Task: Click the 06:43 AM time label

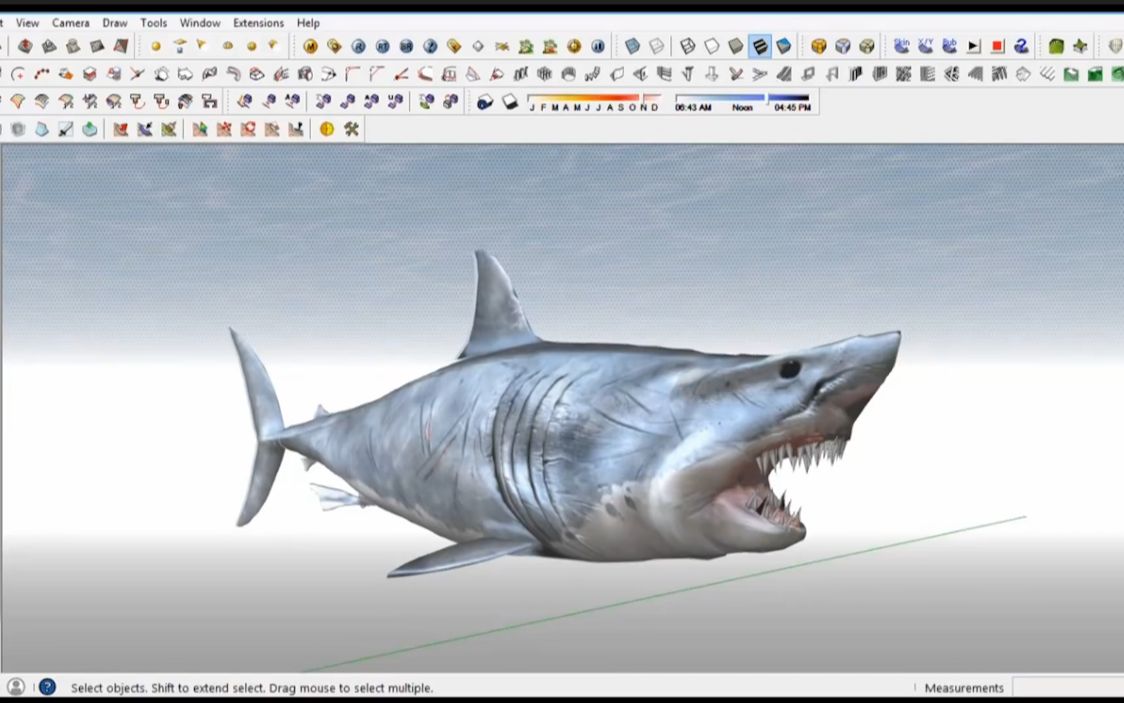Action: click(x=693, y=107)
